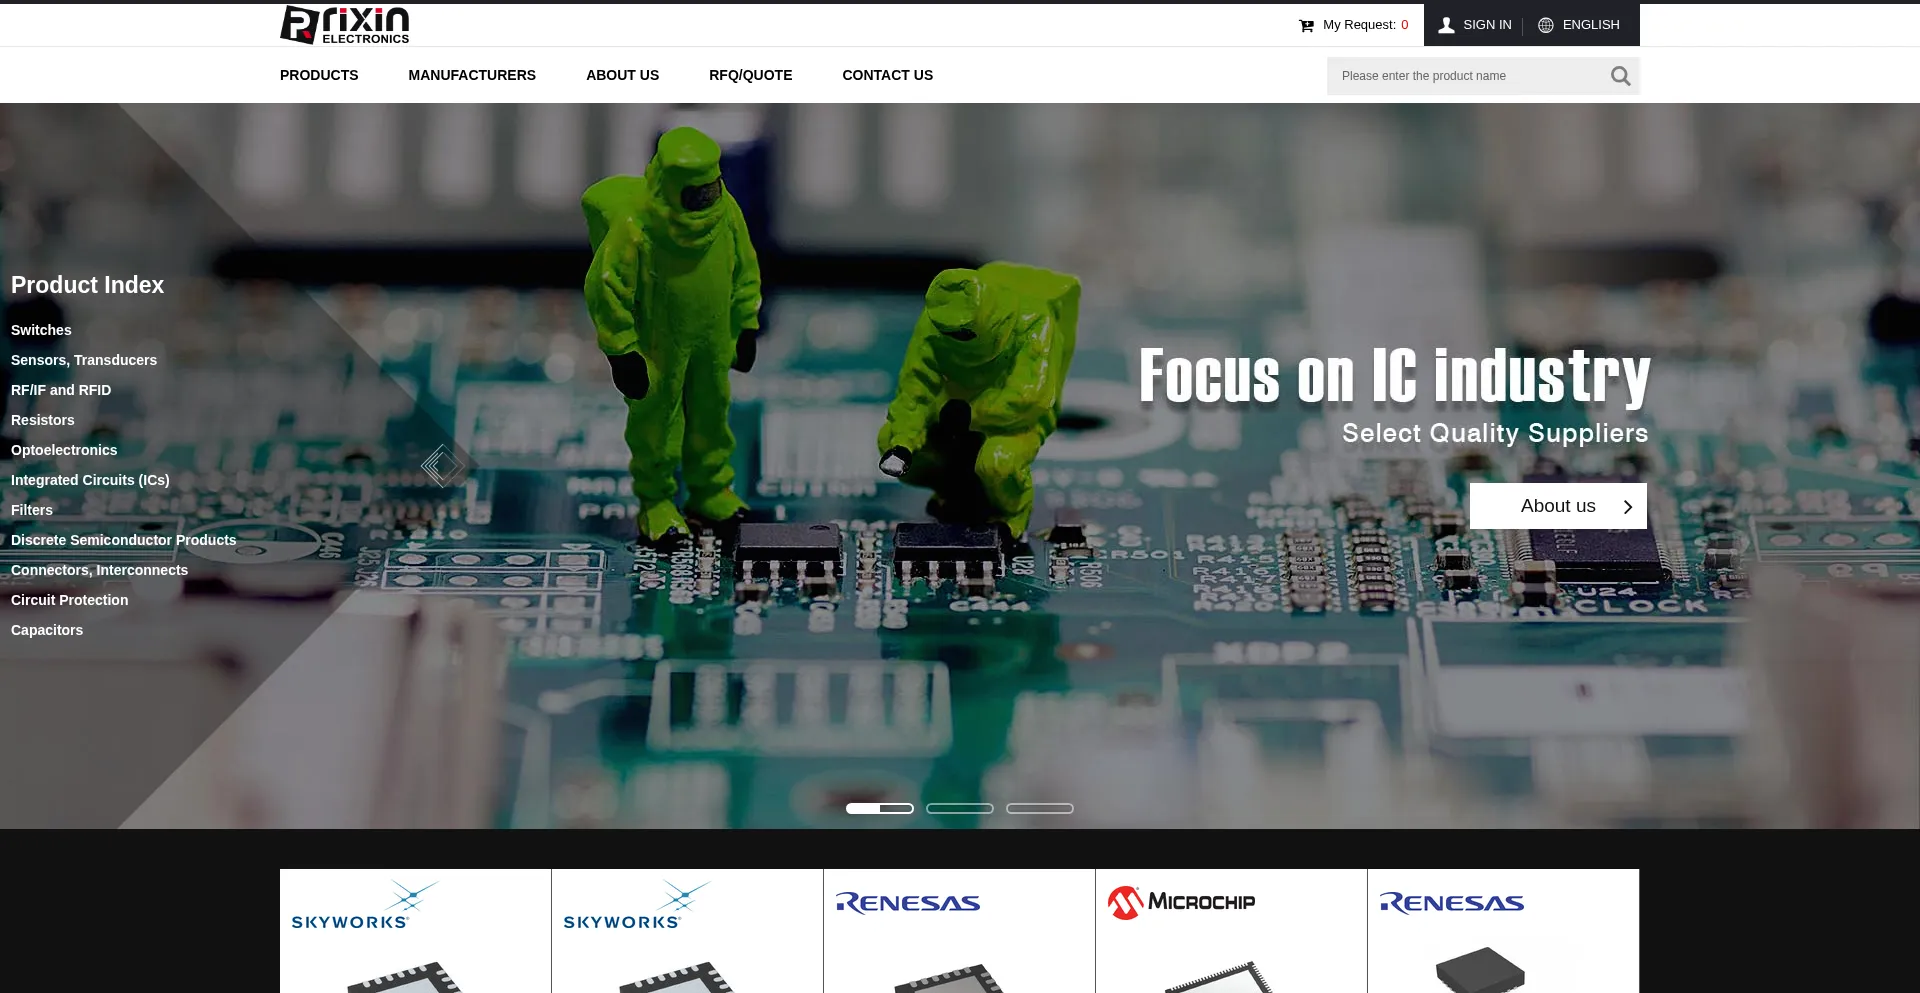Viewport: 1920px width, 993px height.
Task: Click SIGN IN link
Action: click(x=1487, y=25)
